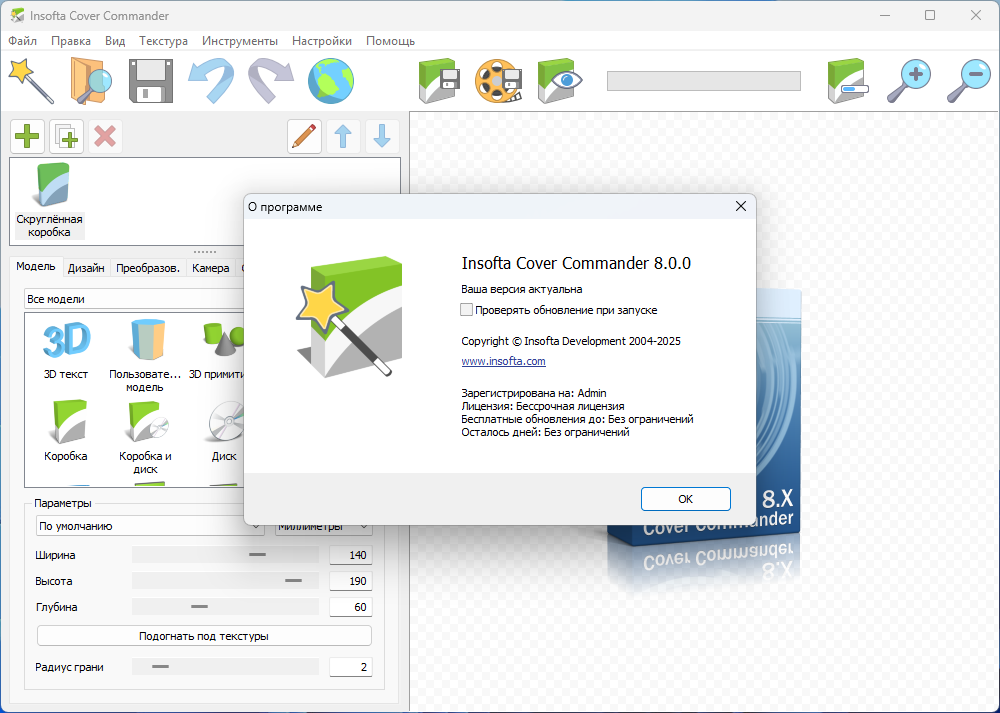This screenshot has height=713, width=1000.
Task: Visit the www.insofta.com link
Action: click(x=503, y=361)
